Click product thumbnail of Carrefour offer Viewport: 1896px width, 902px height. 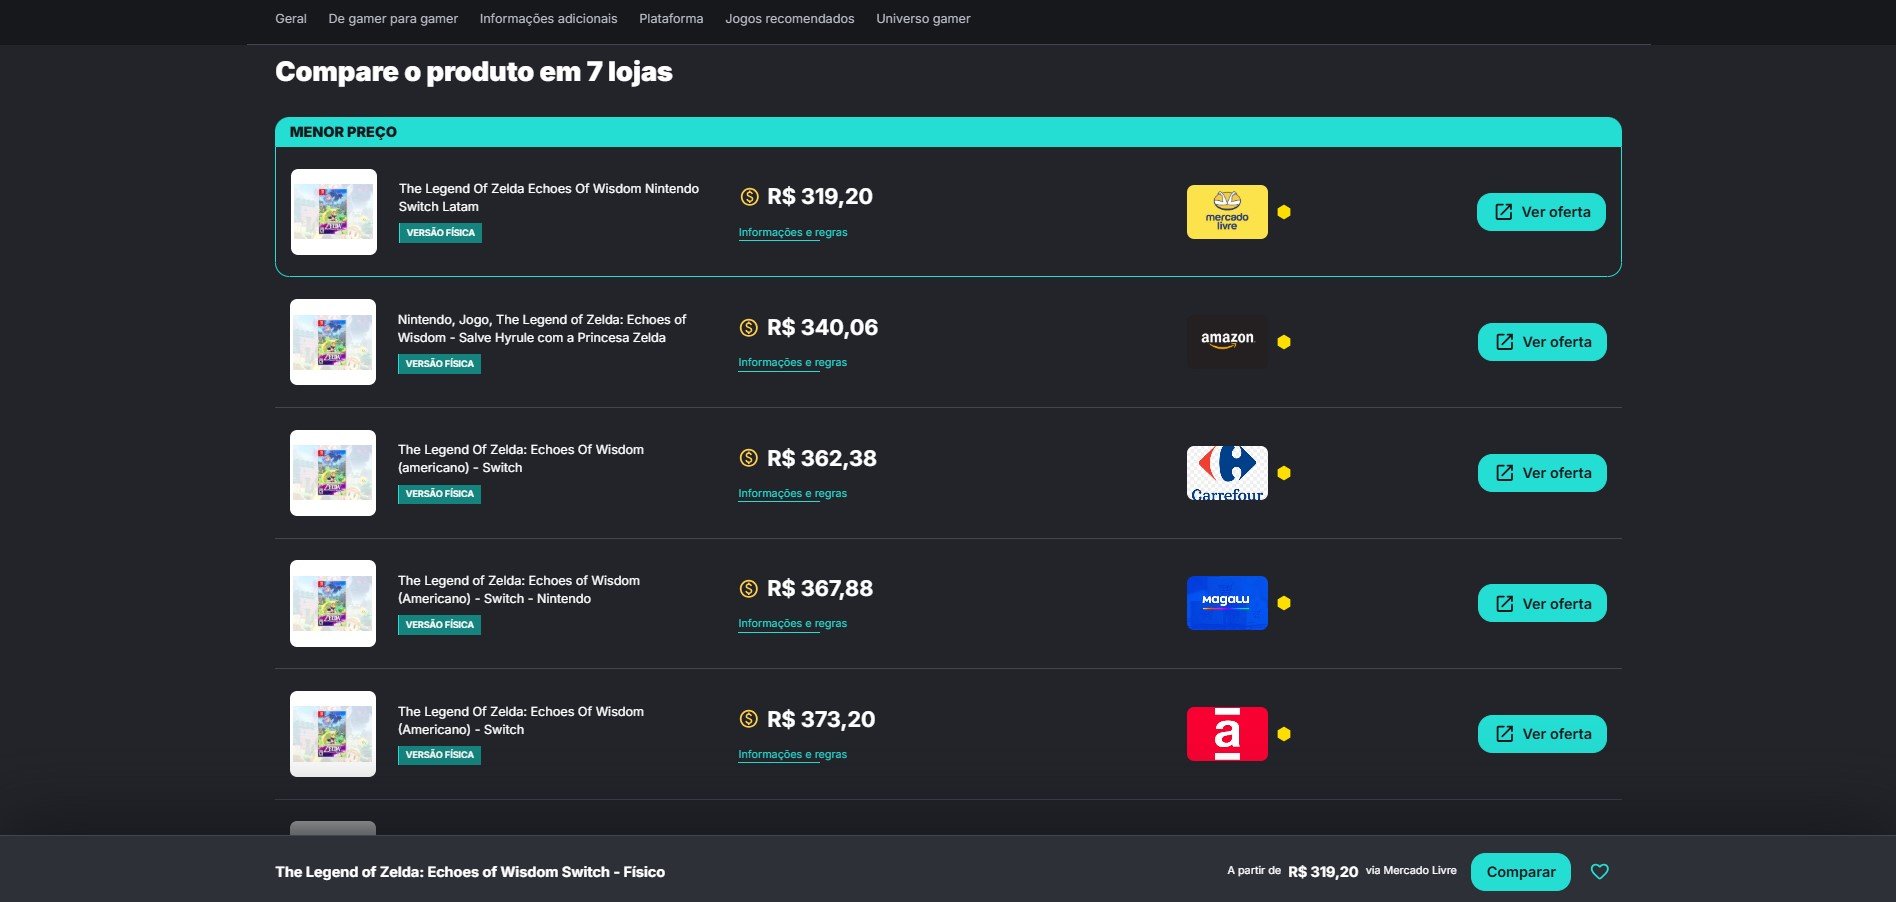[x=333, y=473]
